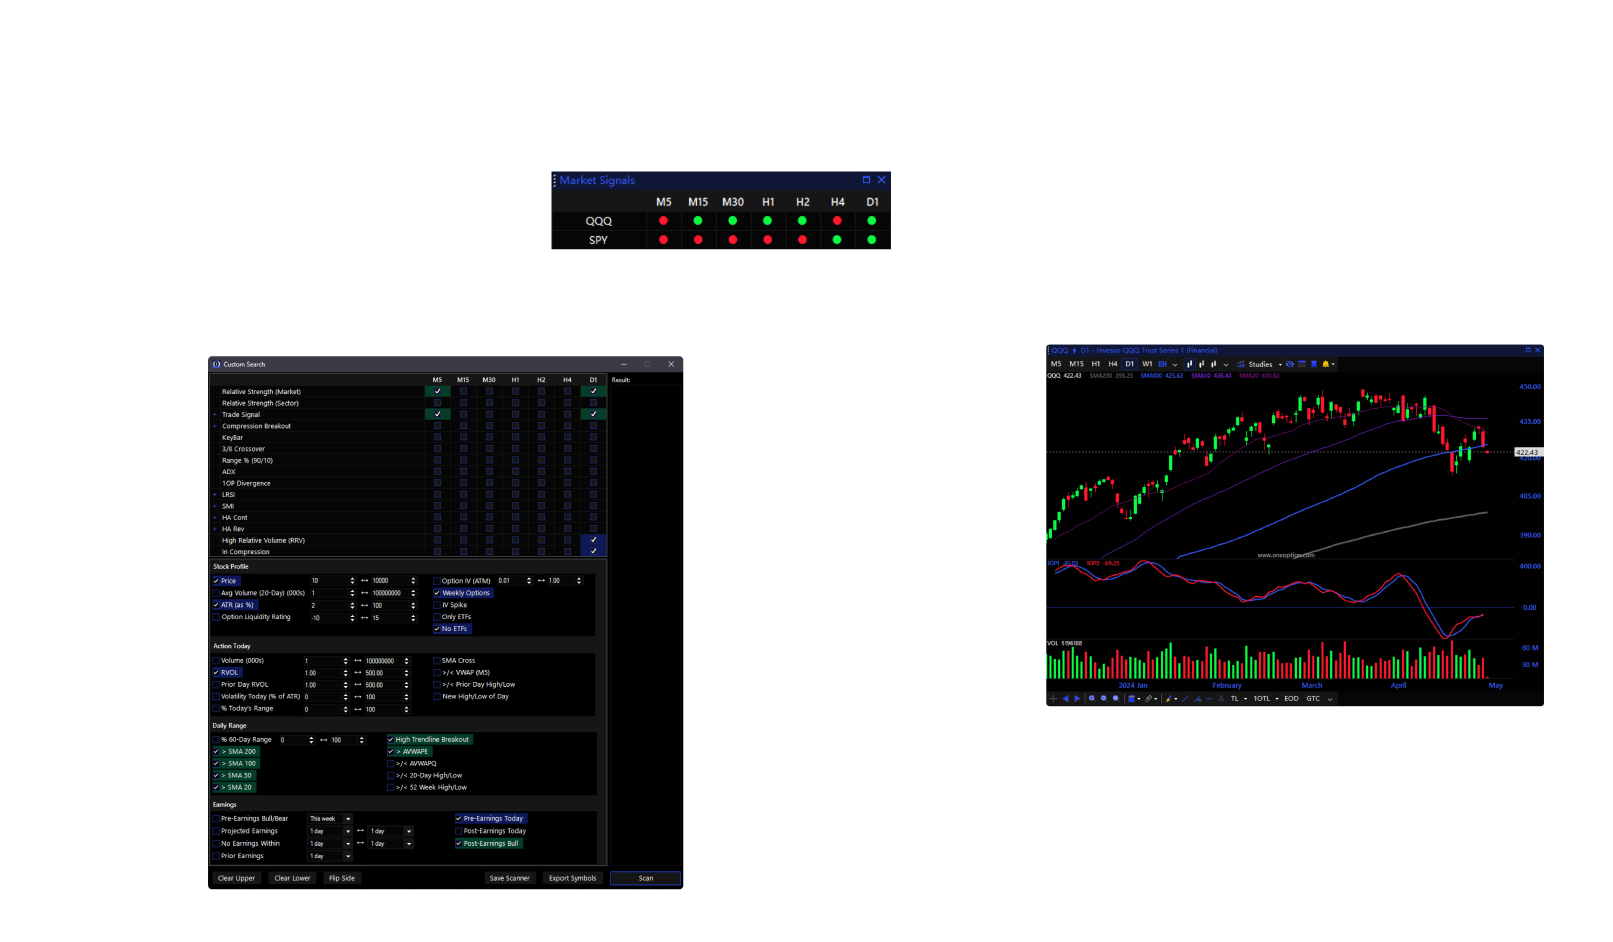Enable the Only ETFs checkbox
The width and height of the screenshot is (1613, 942).
(437, 617)
